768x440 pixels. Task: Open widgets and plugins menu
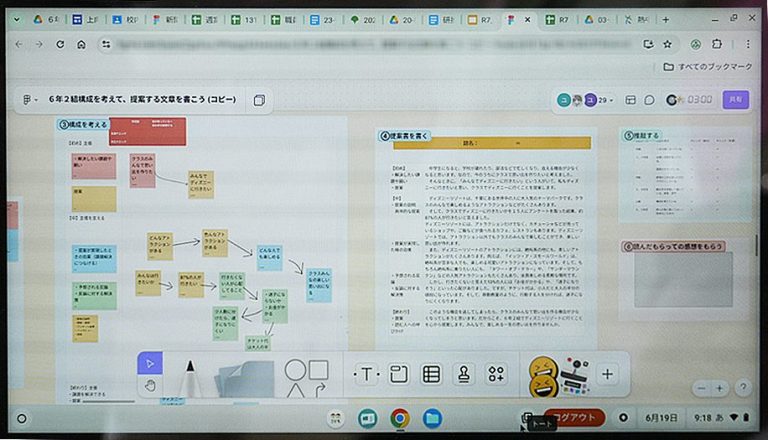click(496, 374)
